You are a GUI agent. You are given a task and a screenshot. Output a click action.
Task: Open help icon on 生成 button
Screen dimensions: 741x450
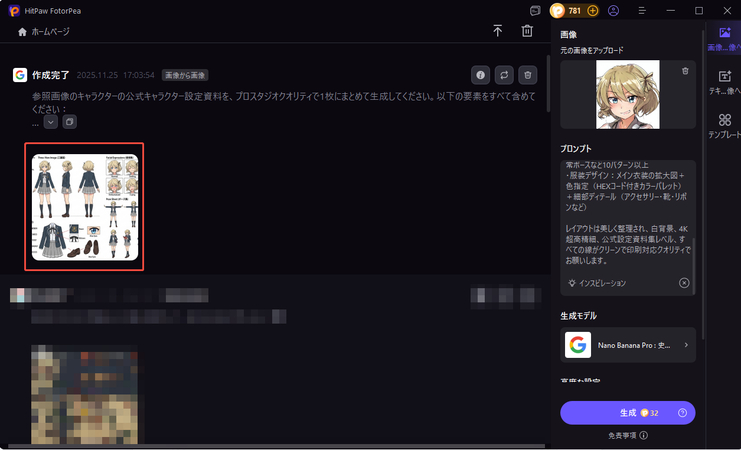point(682,413)
